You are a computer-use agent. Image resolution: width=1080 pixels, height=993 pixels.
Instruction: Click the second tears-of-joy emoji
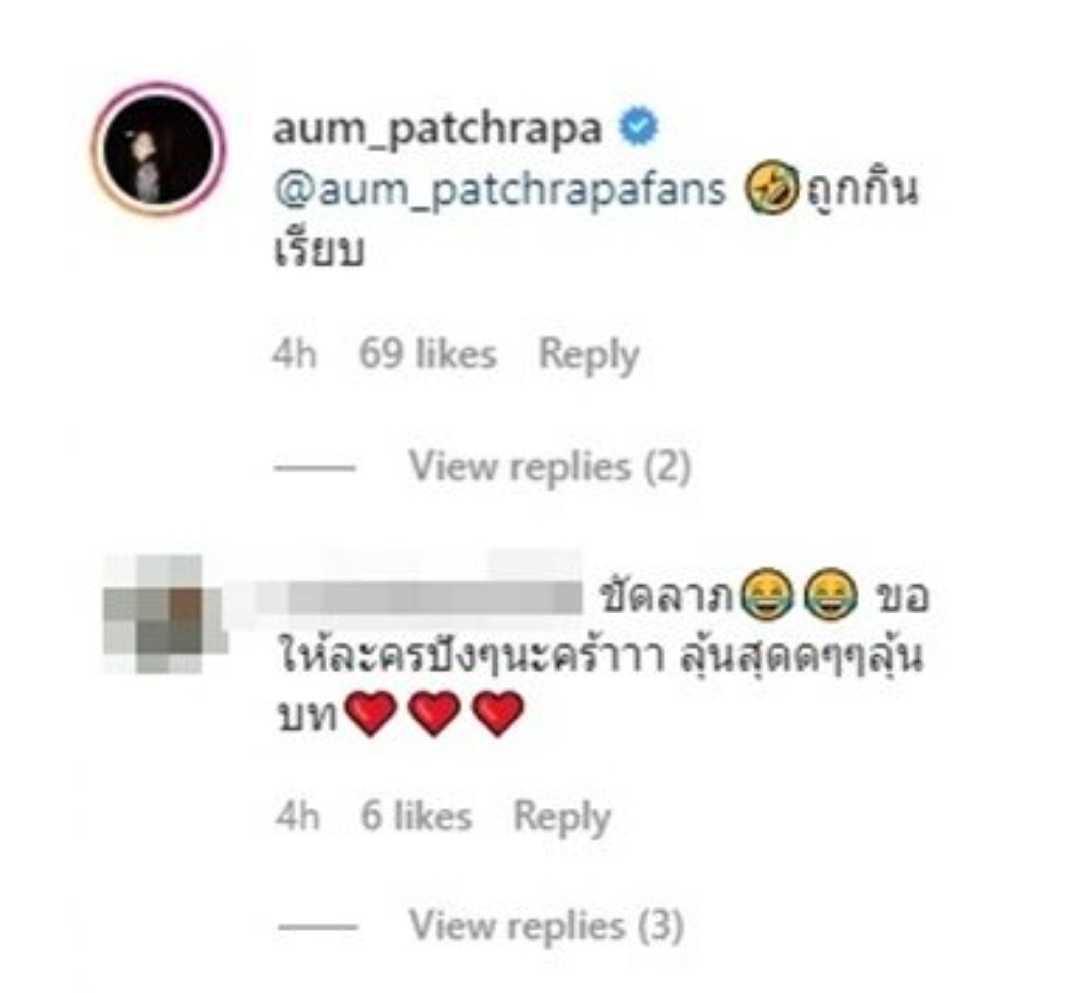[832, 596]
